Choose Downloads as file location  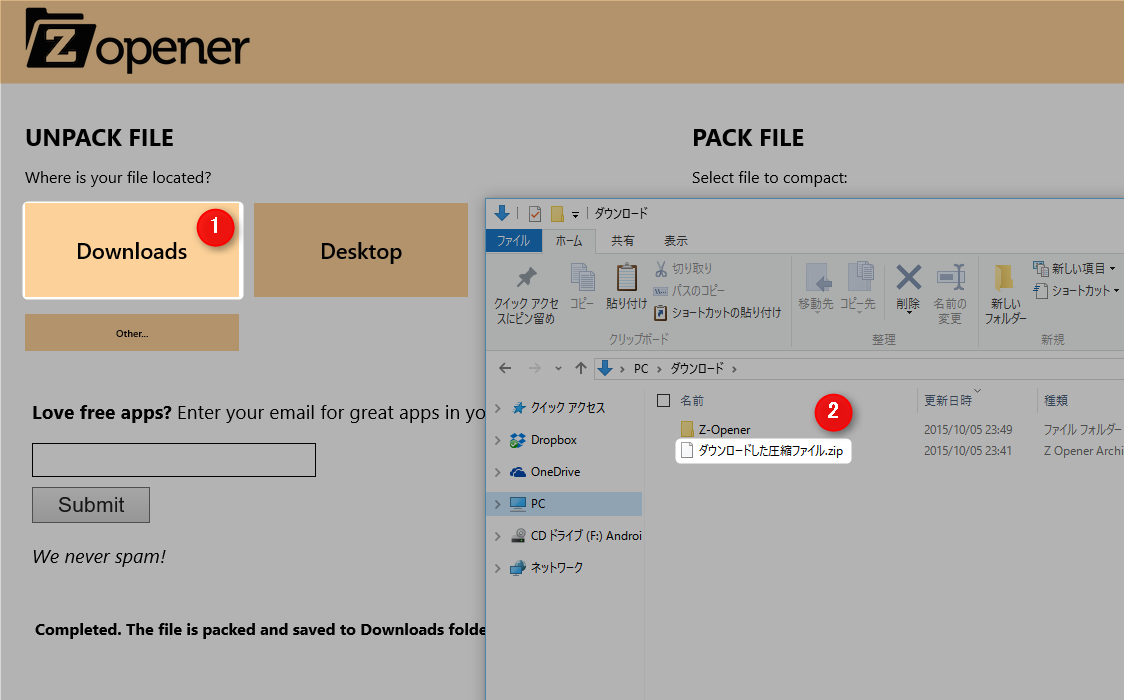(x=133, y=251)
